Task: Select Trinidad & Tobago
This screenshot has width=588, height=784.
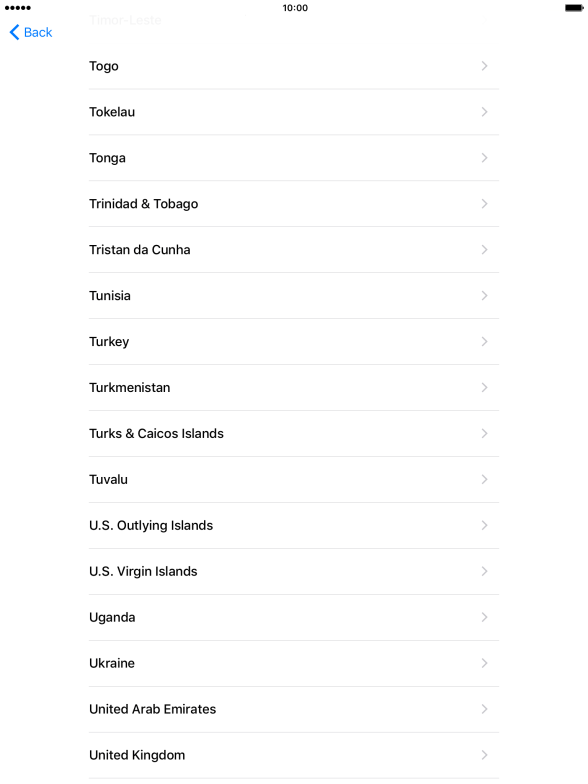Action: point(294,204)
